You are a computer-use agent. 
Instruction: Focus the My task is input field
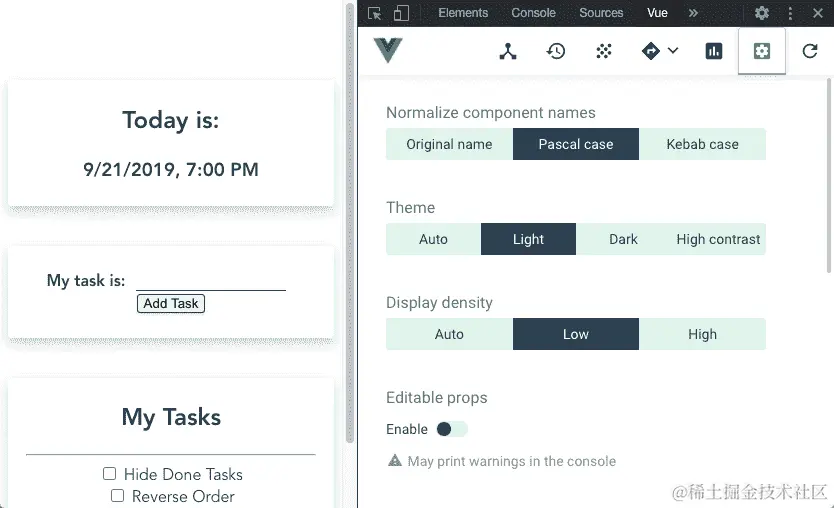click(x=211, y=280)
